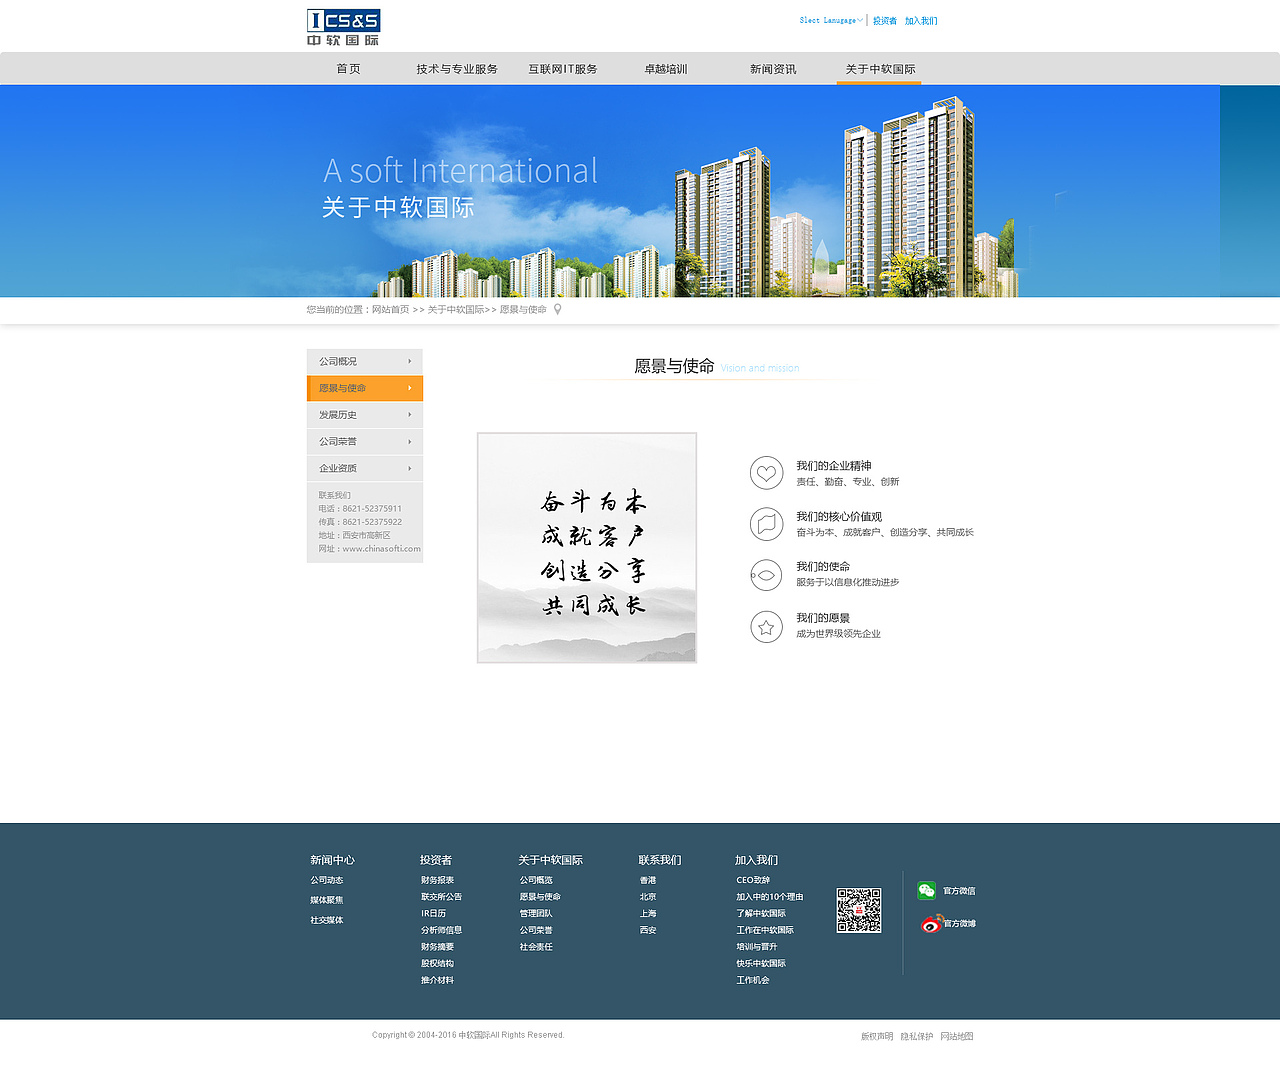Expand the 公司概况 sidebar item arrow
This screenshot has height=1065, width=1280.
(409, 361)
